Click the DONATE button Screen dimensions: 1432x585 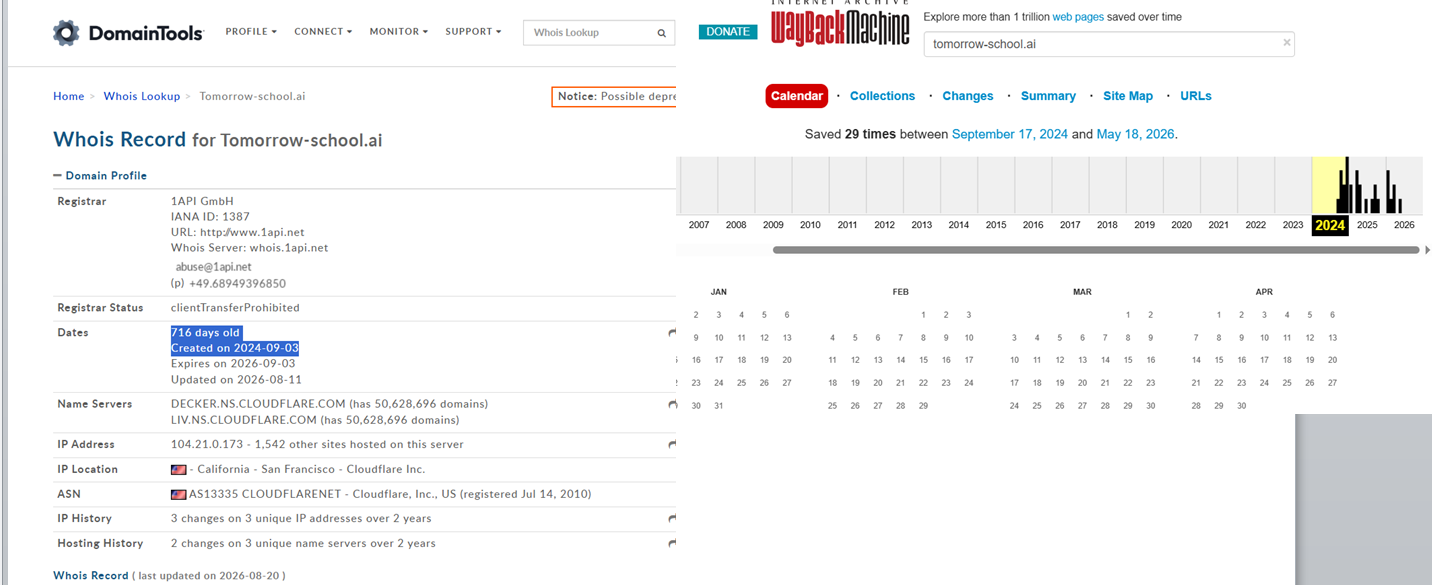click(x=728, y=32)
